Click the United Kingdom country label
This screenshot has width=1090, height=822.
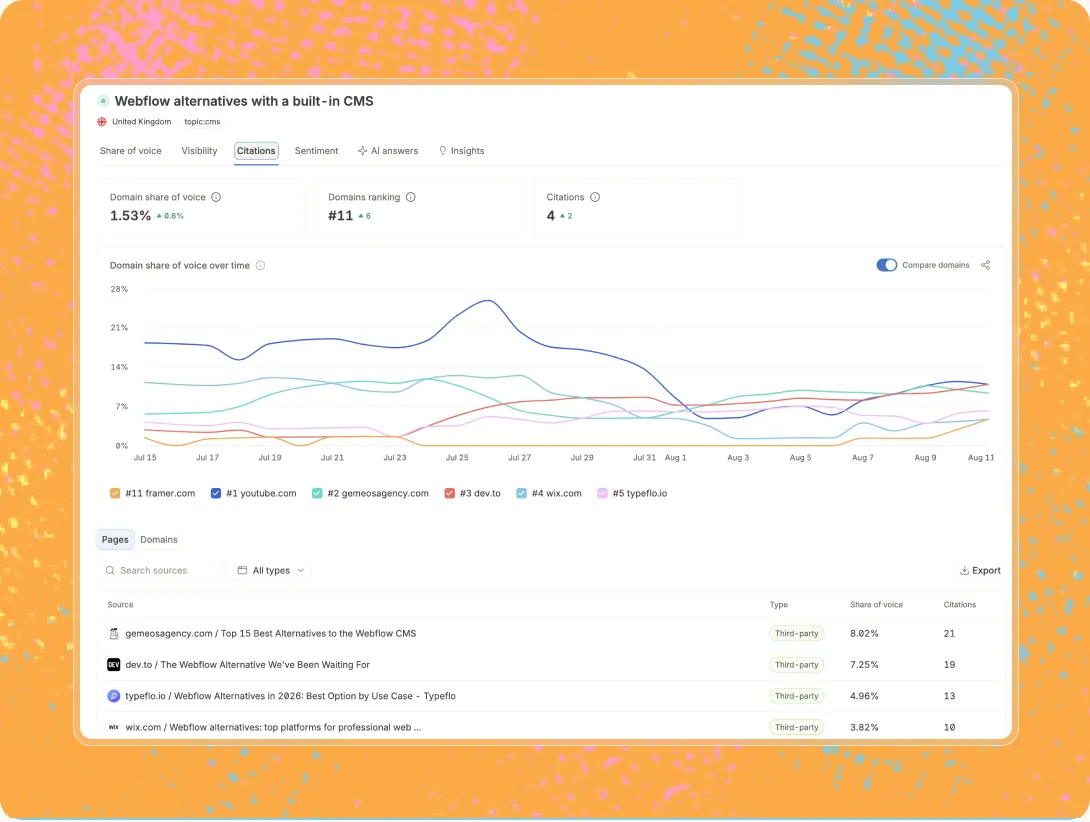tap(142, 122)
